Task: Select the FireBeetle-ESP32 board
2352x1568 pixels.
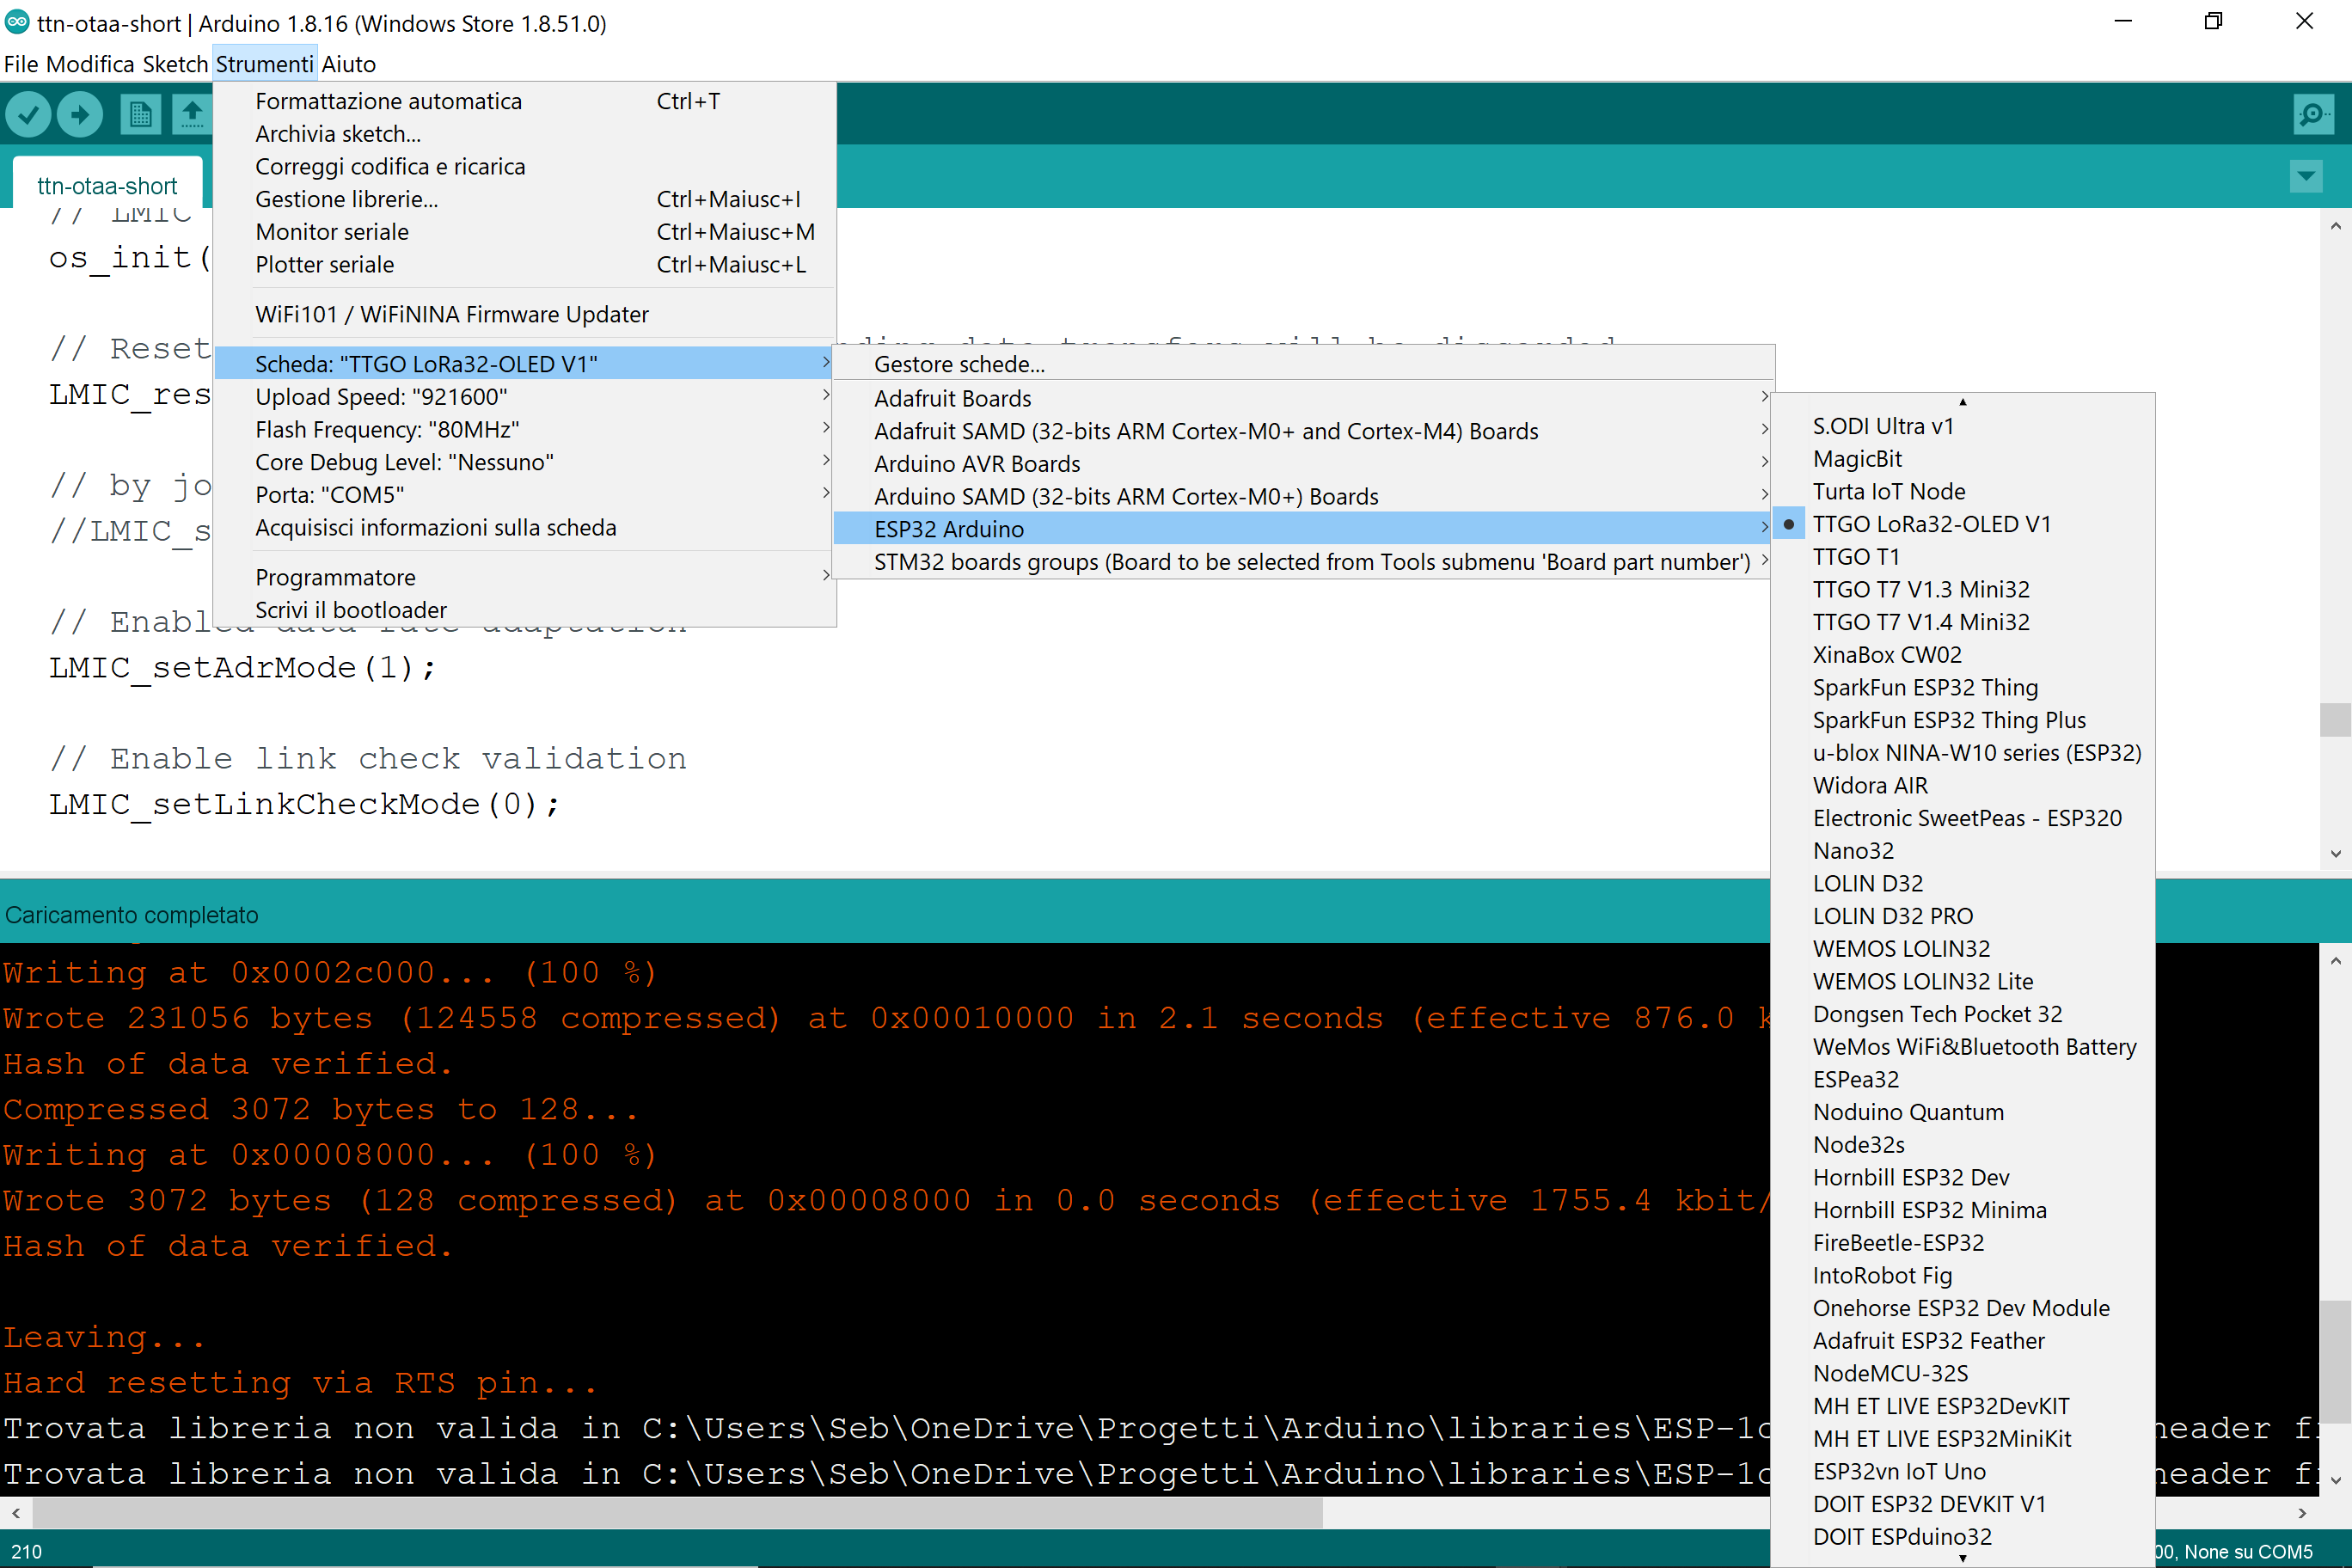Action: coord(1963,1243)
